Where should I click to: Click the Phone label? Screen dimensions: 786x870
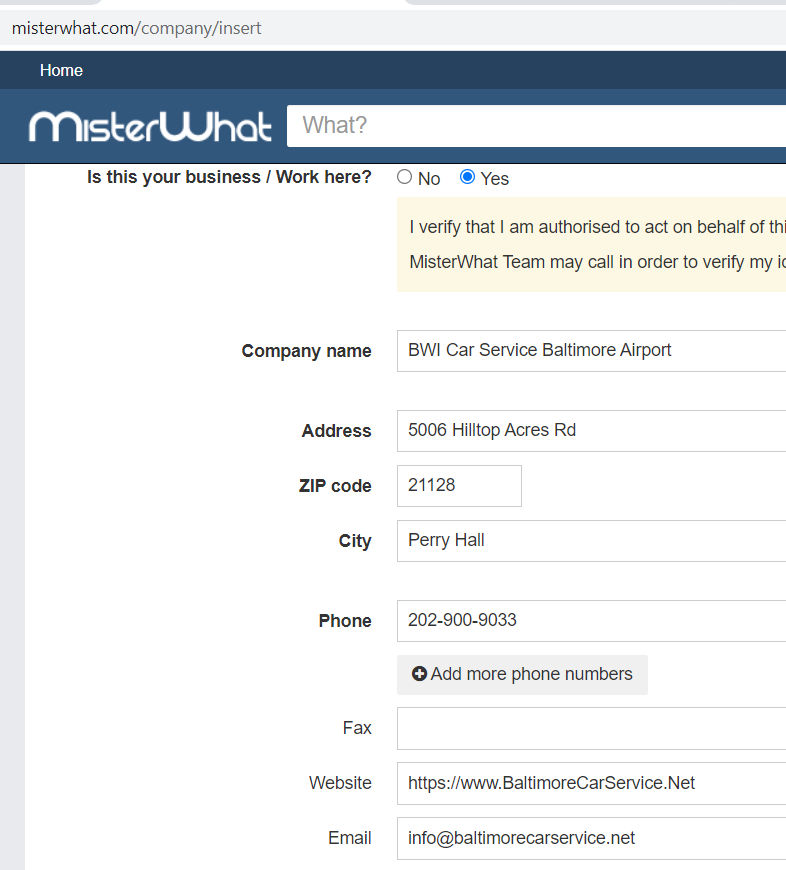[x=345, y=621]
